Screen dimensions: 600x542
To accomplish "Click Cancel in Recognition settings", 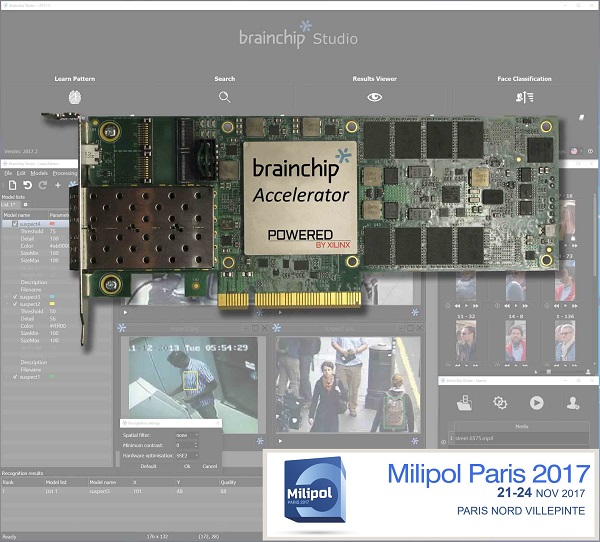I will tap(210, 466).
